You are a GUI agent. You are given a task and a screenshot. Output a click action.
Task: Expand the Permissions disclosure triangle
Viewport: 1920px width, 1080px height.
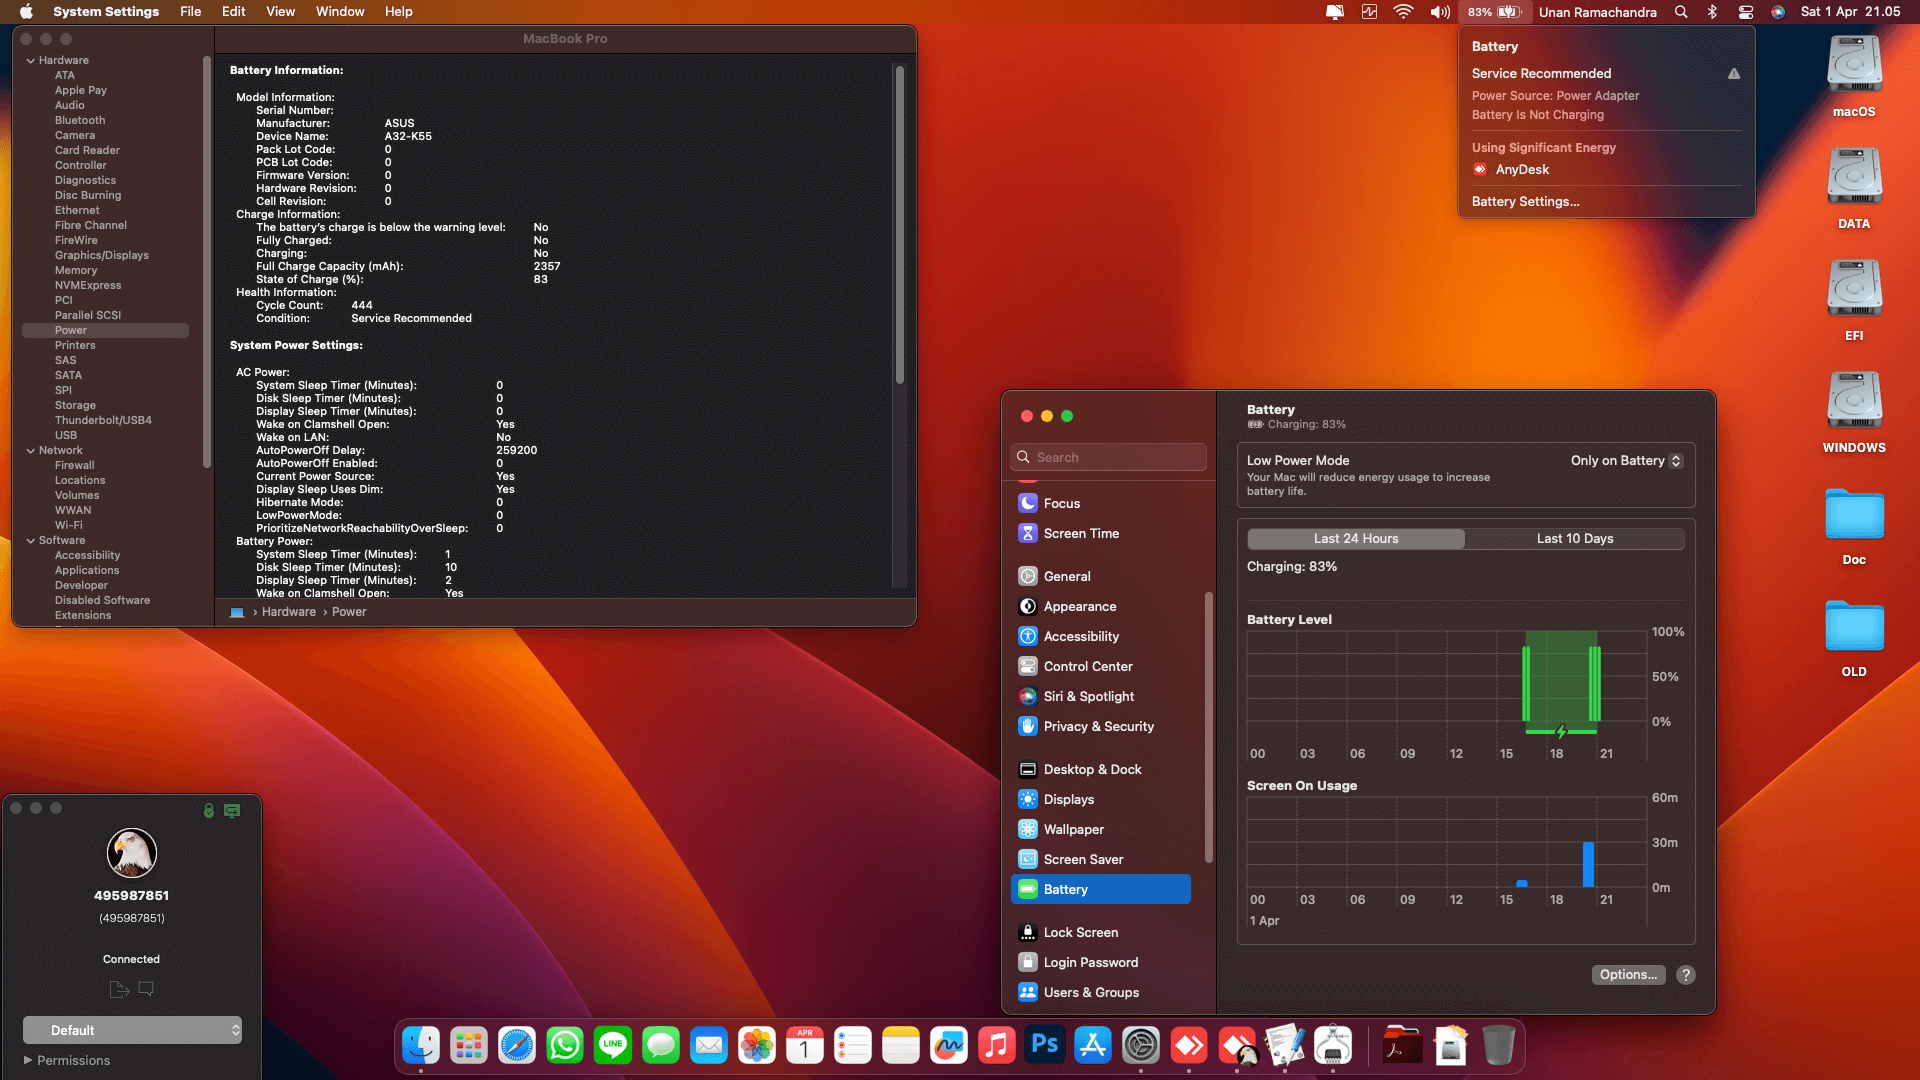click(x=28, y=1060)
